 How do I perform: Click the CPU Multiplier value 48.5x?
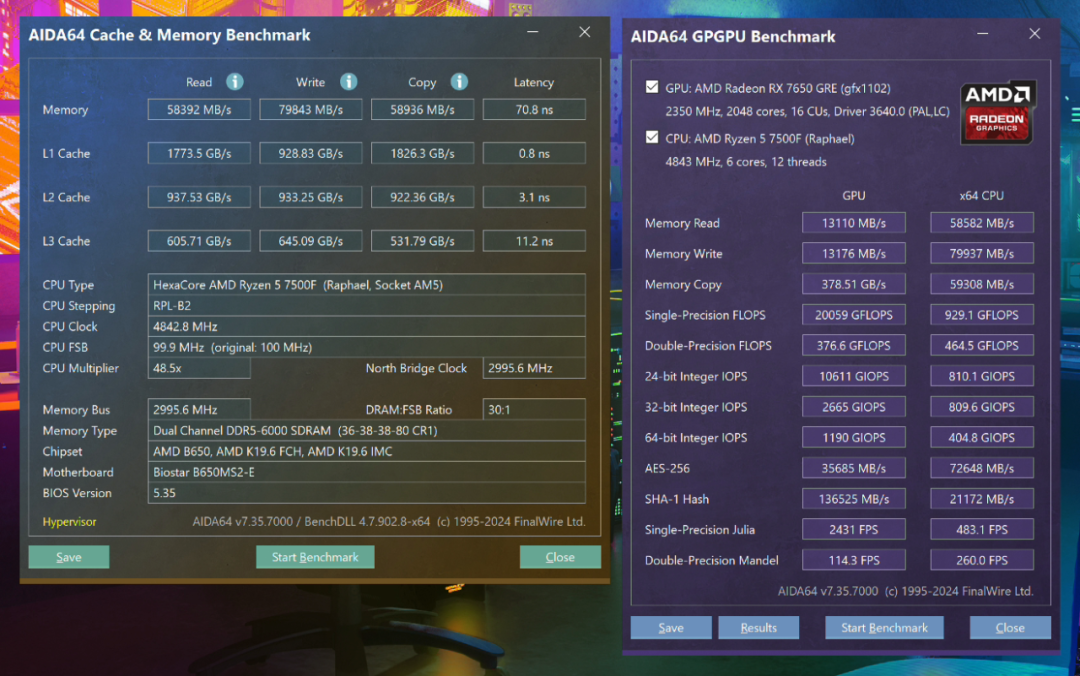(x=199, y=368)
